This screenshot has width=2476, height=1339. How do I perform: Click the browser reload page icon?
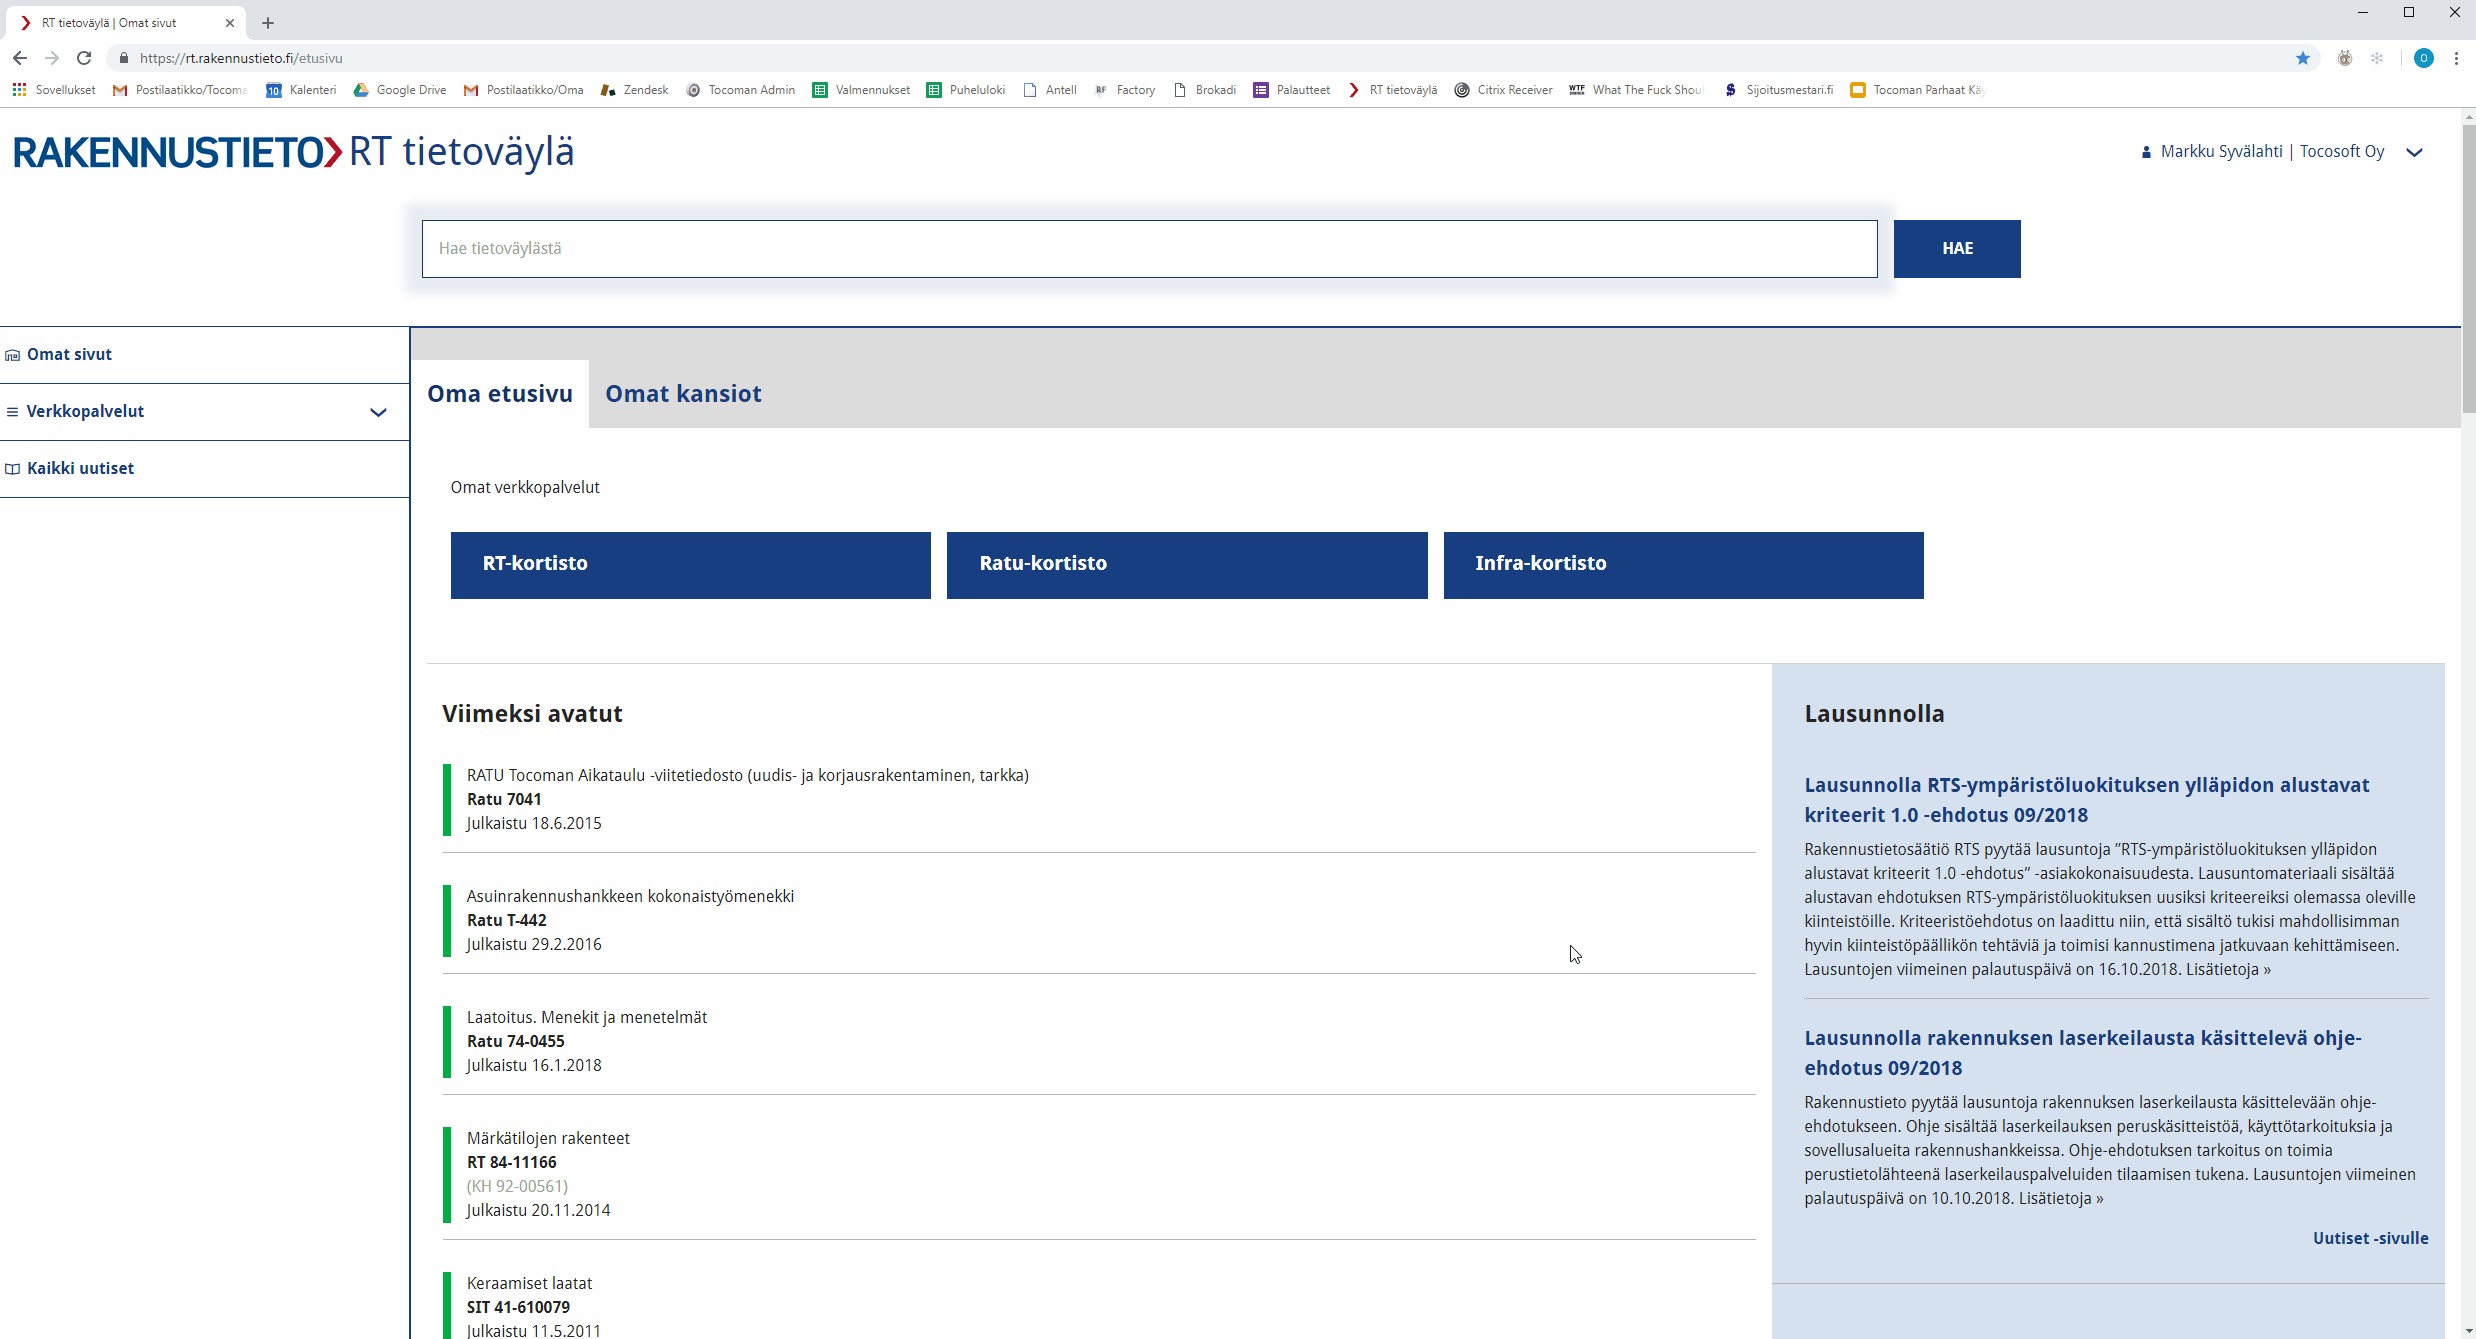[x=84, y=58]
